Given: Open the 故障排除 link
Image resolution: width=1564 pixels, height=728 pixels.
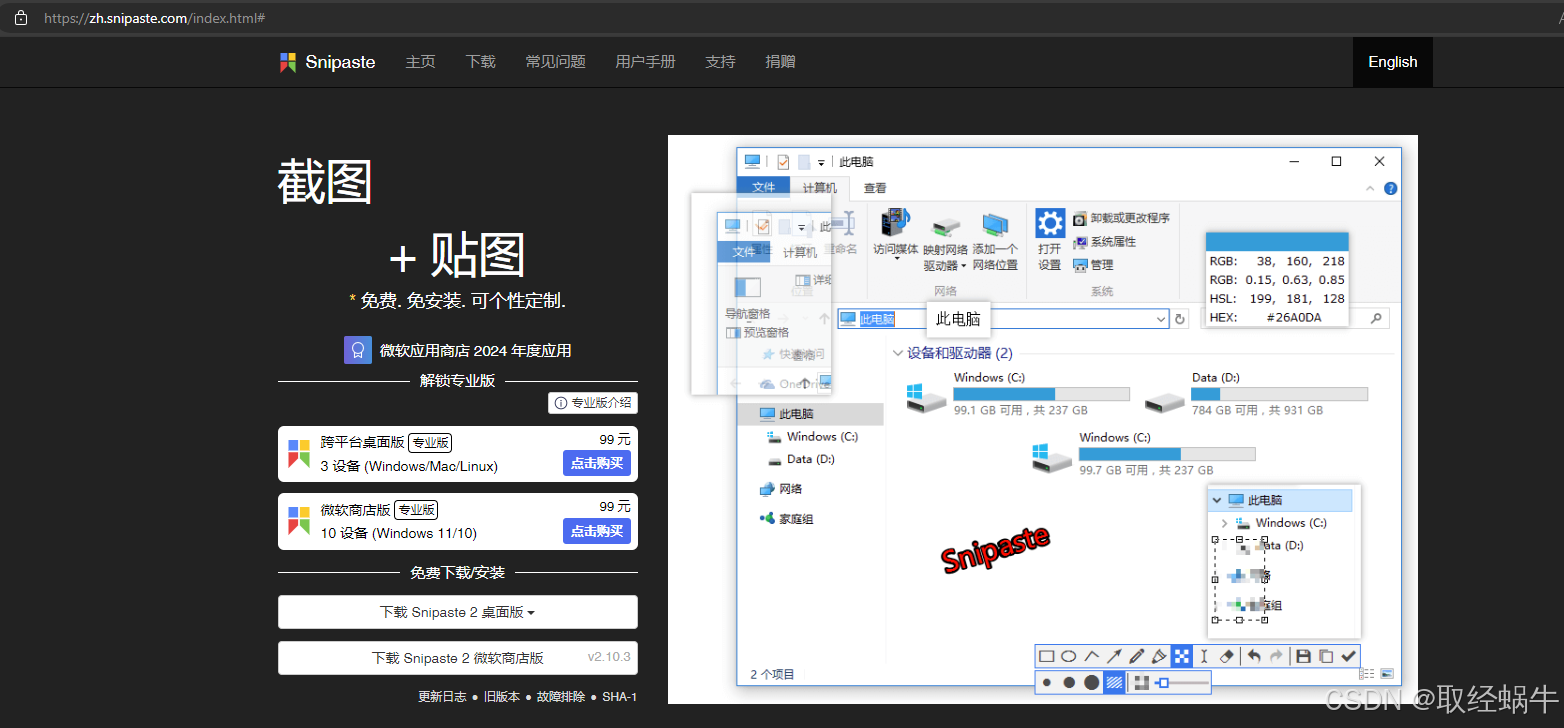Looking at the screenshot, I should (x=561, y=697).
